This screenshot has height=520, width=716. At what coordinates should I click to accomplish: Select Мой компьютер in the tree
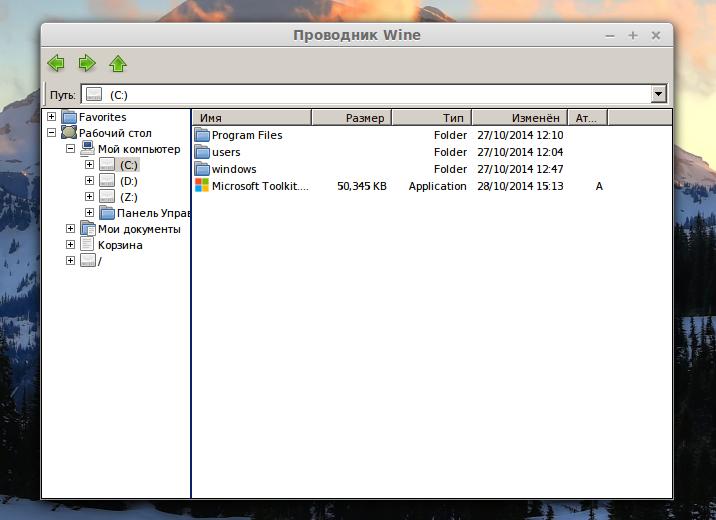pos(139,149)
